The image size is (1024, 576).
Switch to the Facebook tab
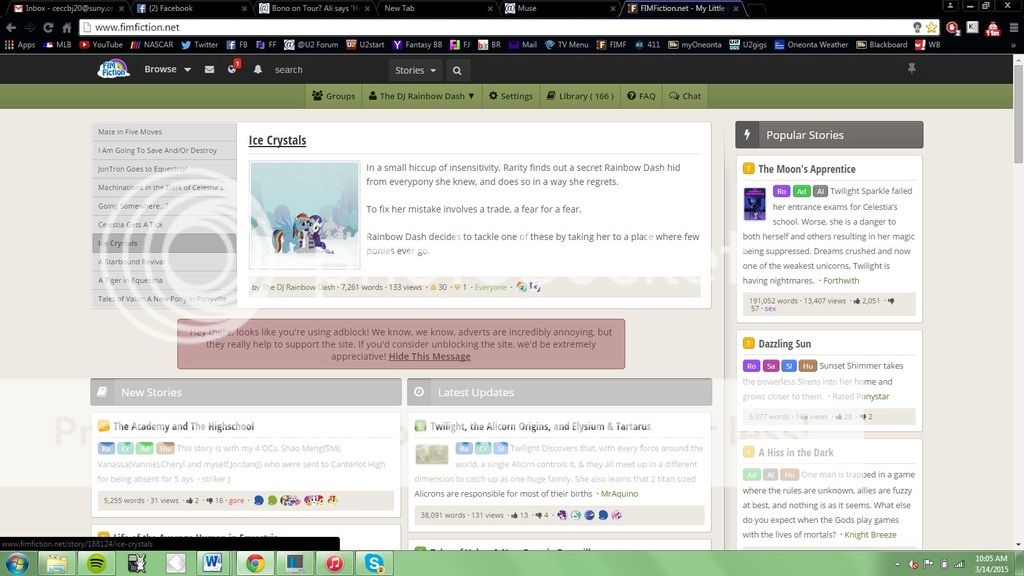click(x=170, y=8)
